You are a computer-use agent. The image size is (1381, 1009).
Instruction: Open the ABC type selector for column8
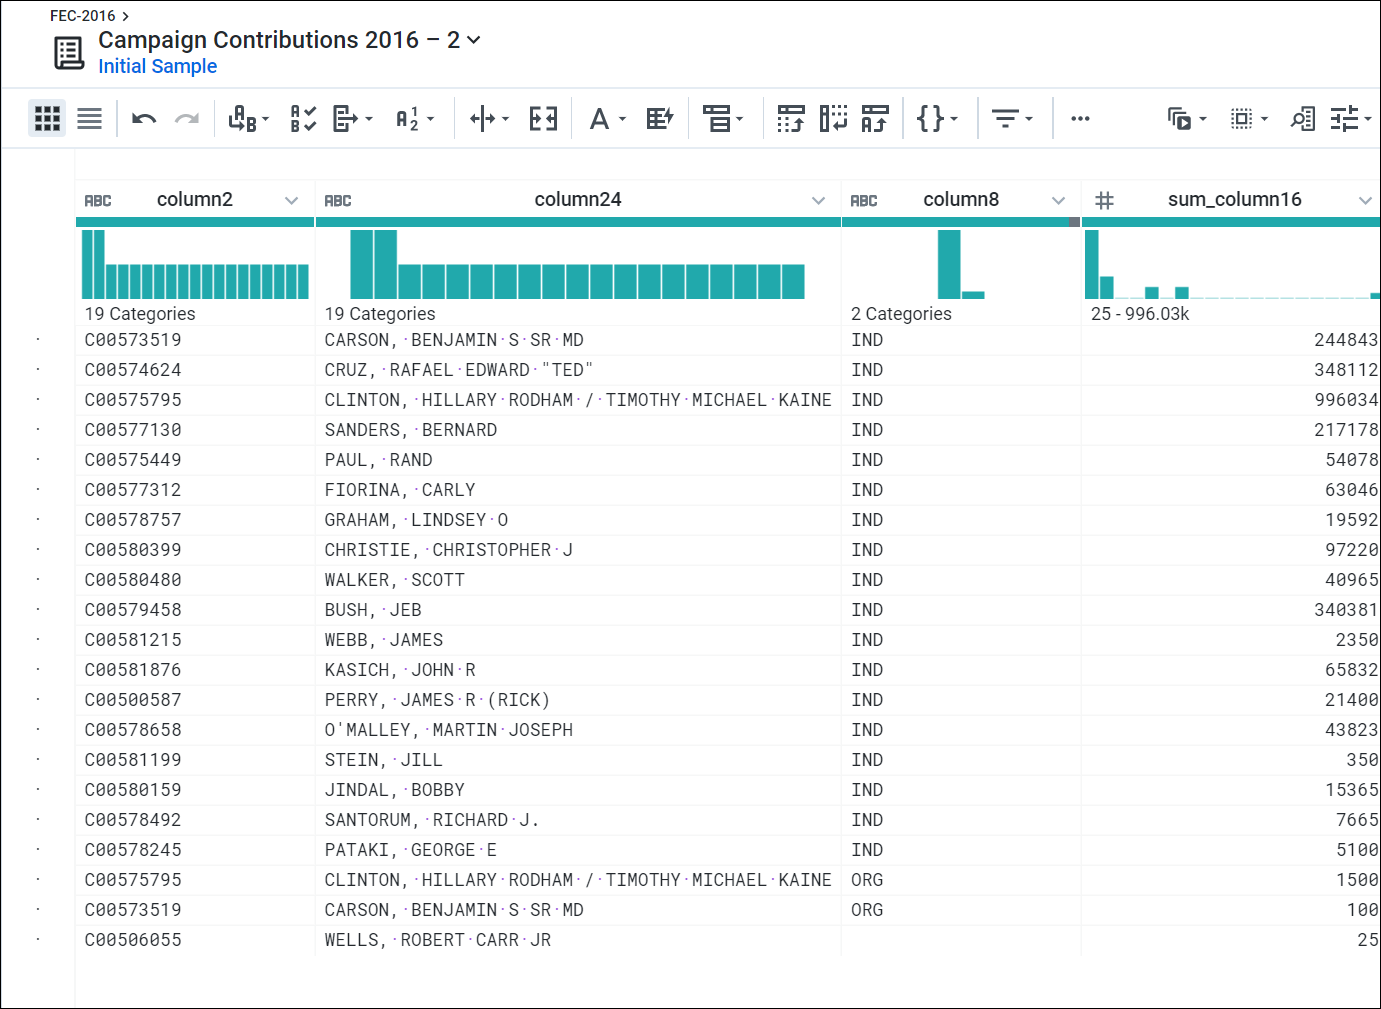(x=864, y=200)
